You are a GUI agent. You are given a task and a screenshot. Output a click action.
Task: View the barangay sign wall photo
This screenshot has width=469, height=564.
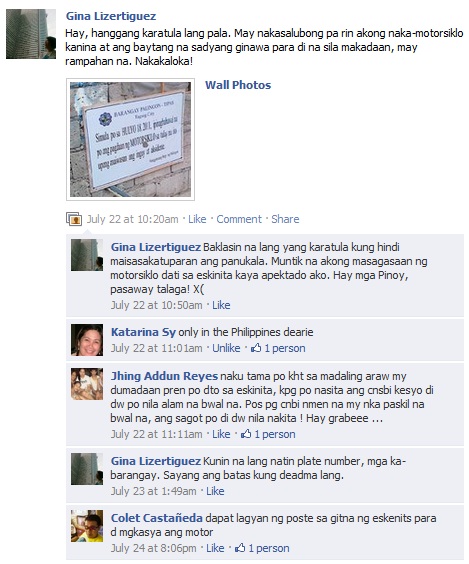(130, 139)
